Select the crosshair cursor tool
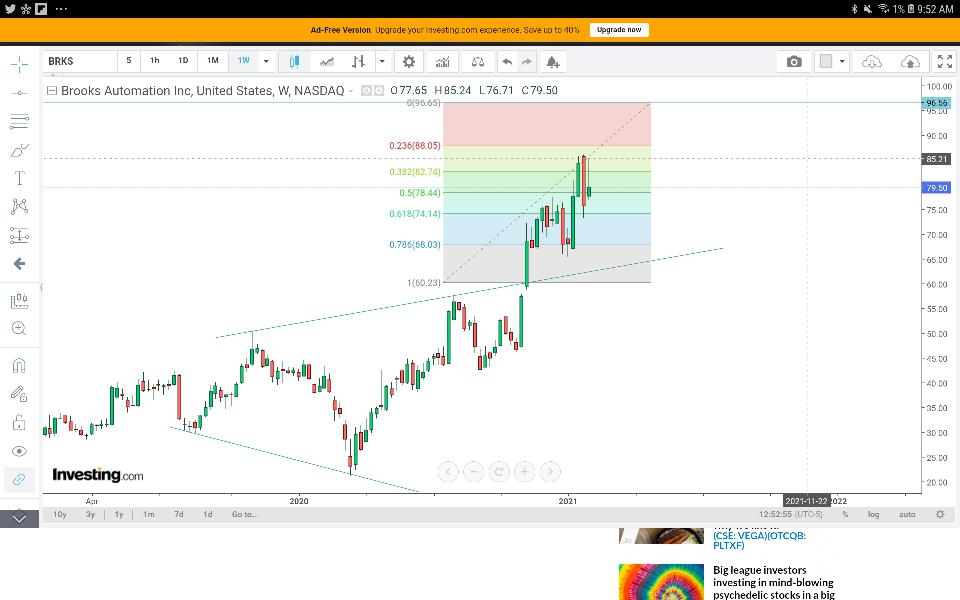Screen dimensions: 960x600 click(19, 64)
